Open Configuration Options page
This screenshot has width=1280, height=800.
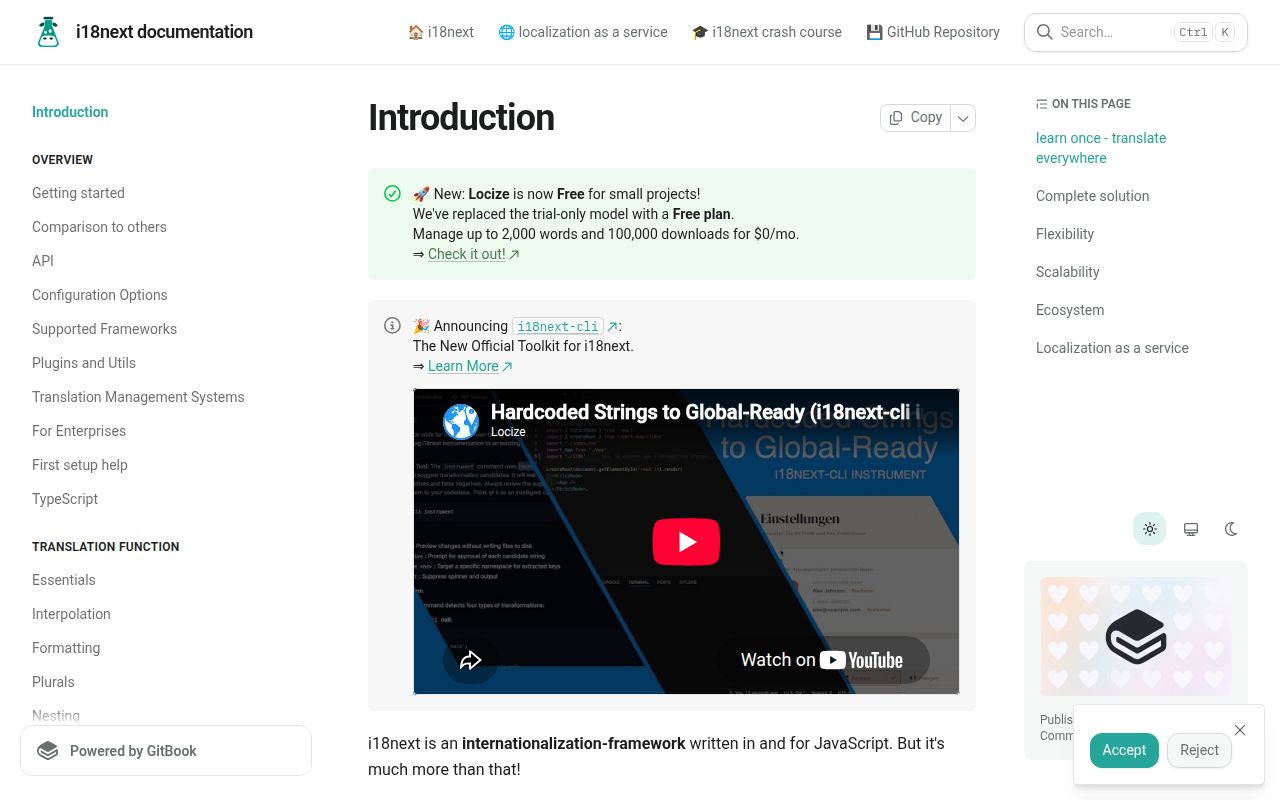100,295
